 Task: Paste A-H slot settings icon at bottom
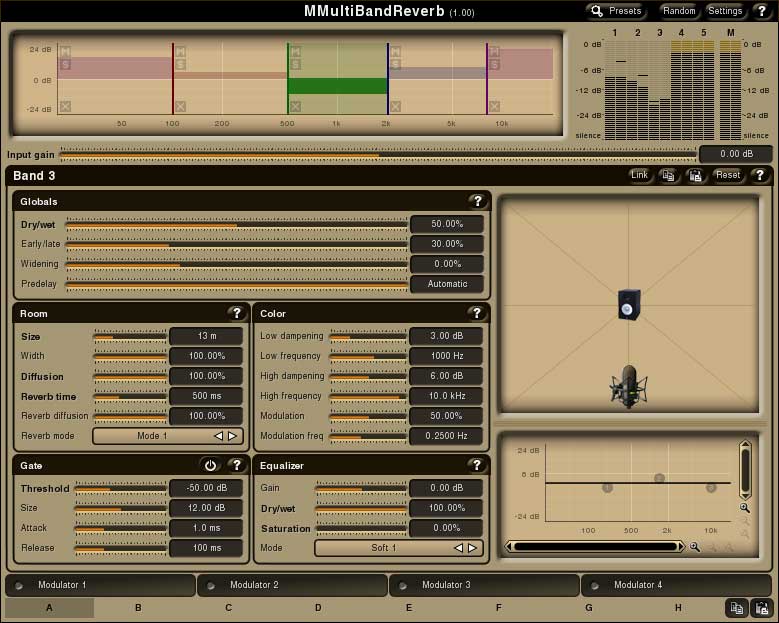pyautogui.click(x=761, y=608)
